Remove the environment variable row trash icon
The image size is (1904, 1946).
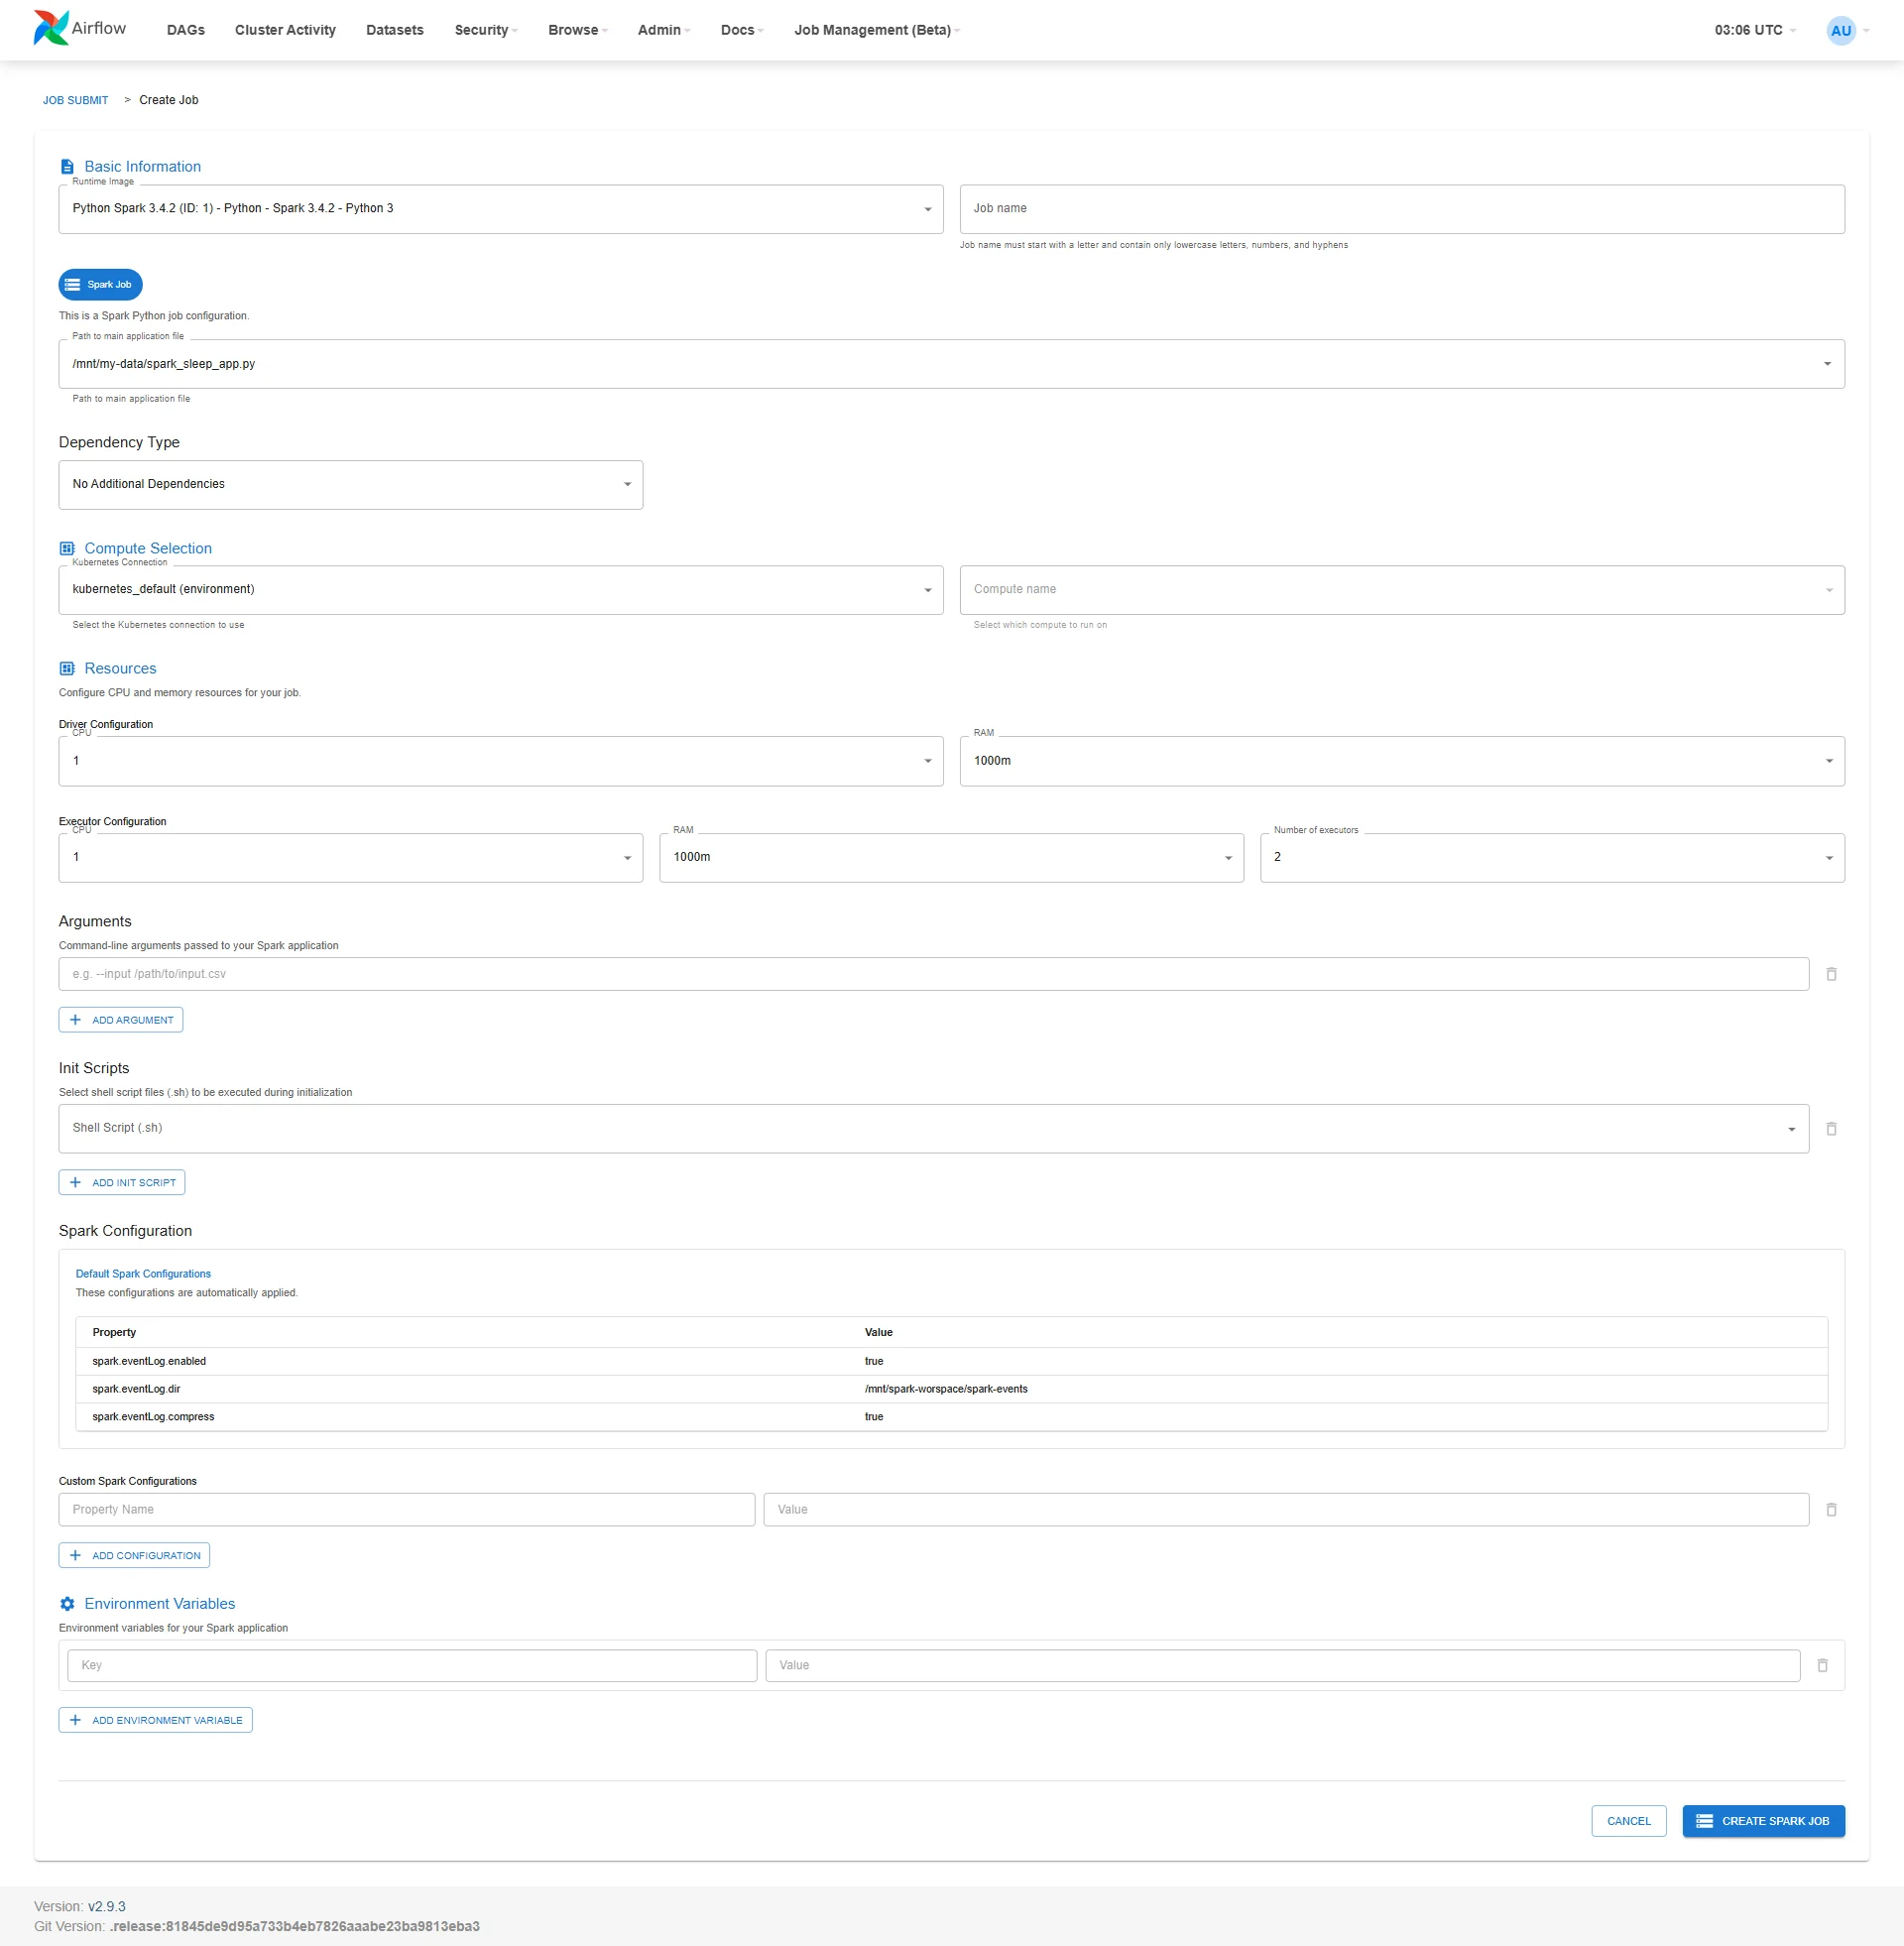click(x=1822, y=1665)
